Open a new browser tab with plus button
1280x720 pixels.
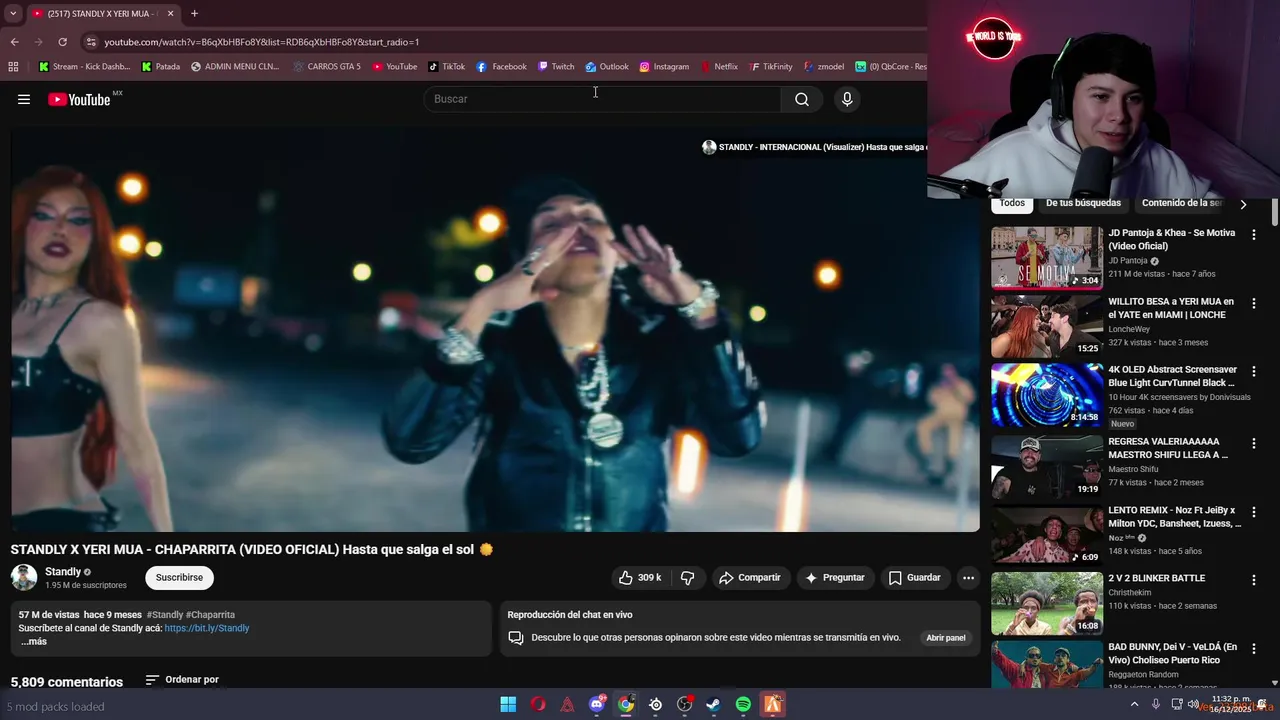click(x=194, y=13)
